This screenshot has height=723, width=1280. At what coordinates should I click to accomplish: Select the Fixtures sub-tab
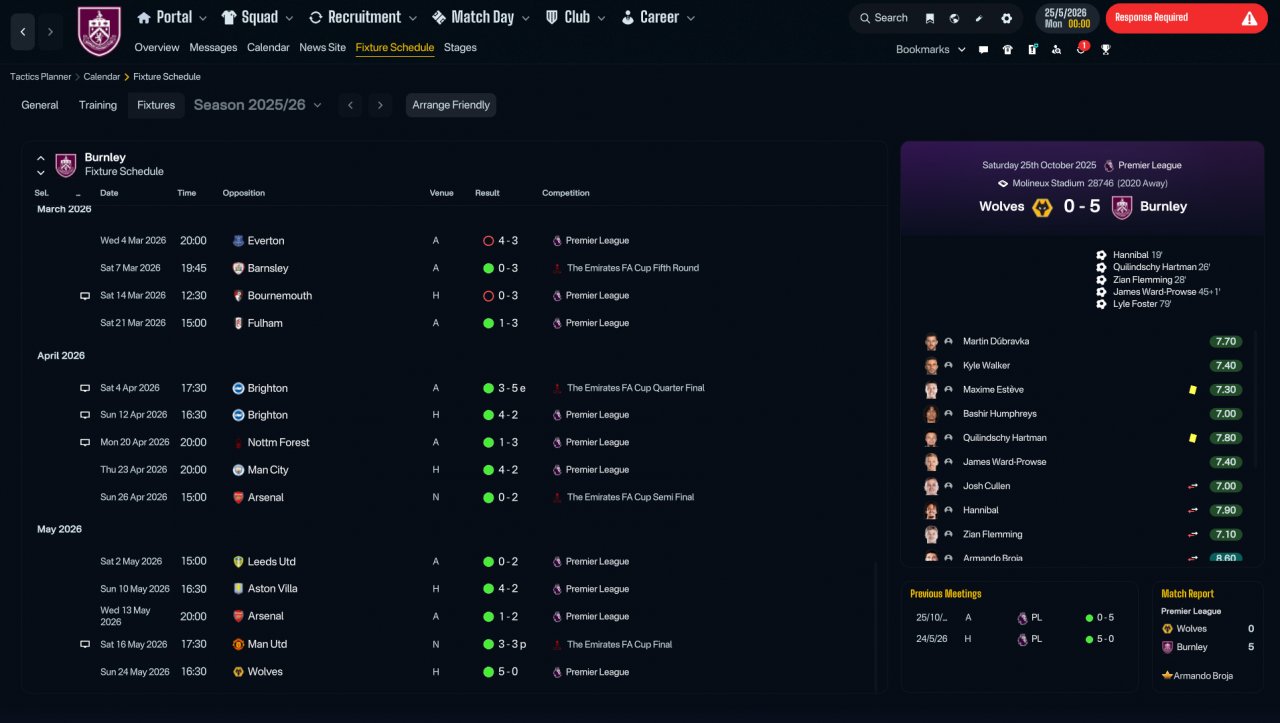coord(156,105)
